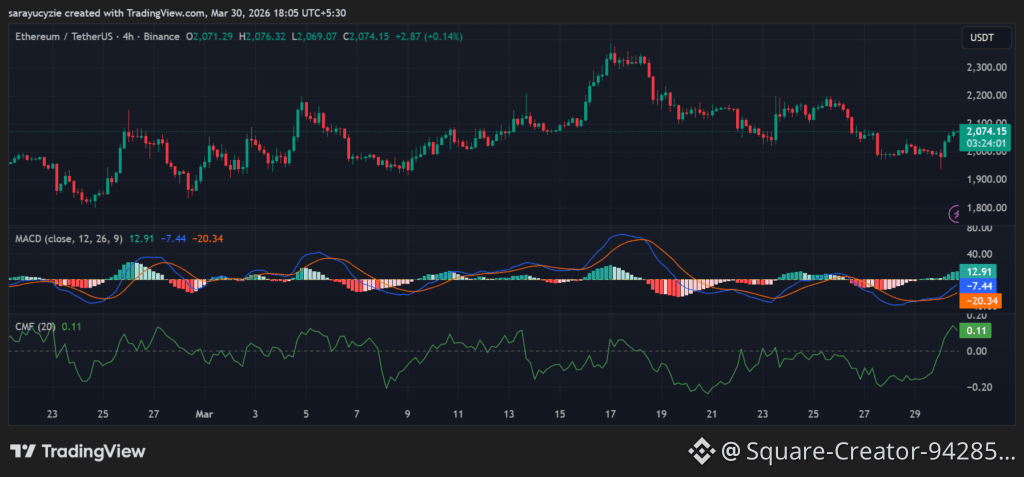The height and width of the screenshot is (477, 1024).
Task: Click the MACD (close, 12, 26, 9) legend
Action: coord(69,238)
